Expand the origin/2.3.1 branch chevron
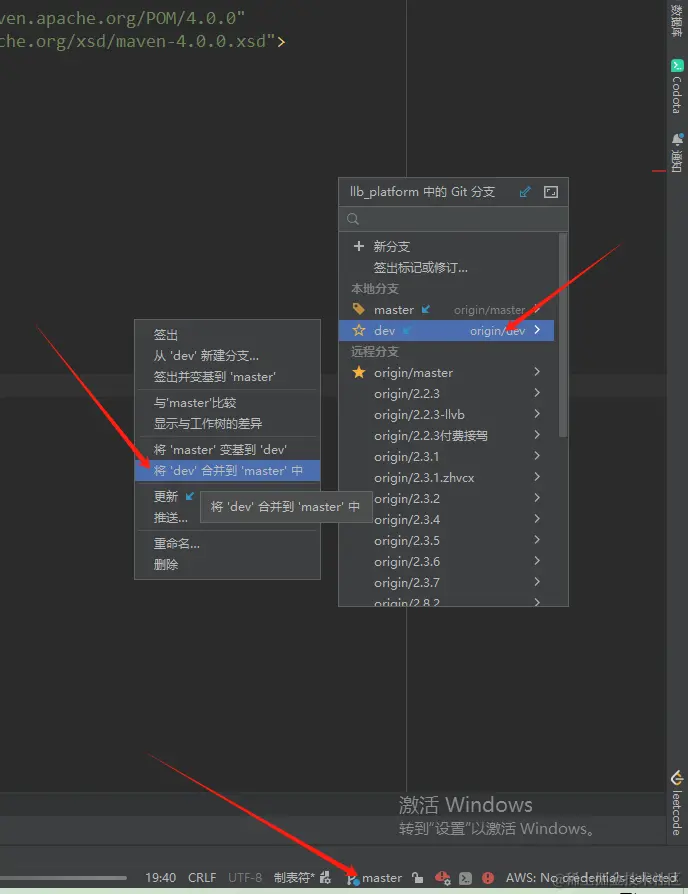This screenshot has height=894, width=688. pyautogui.click(x=537, y=456)
